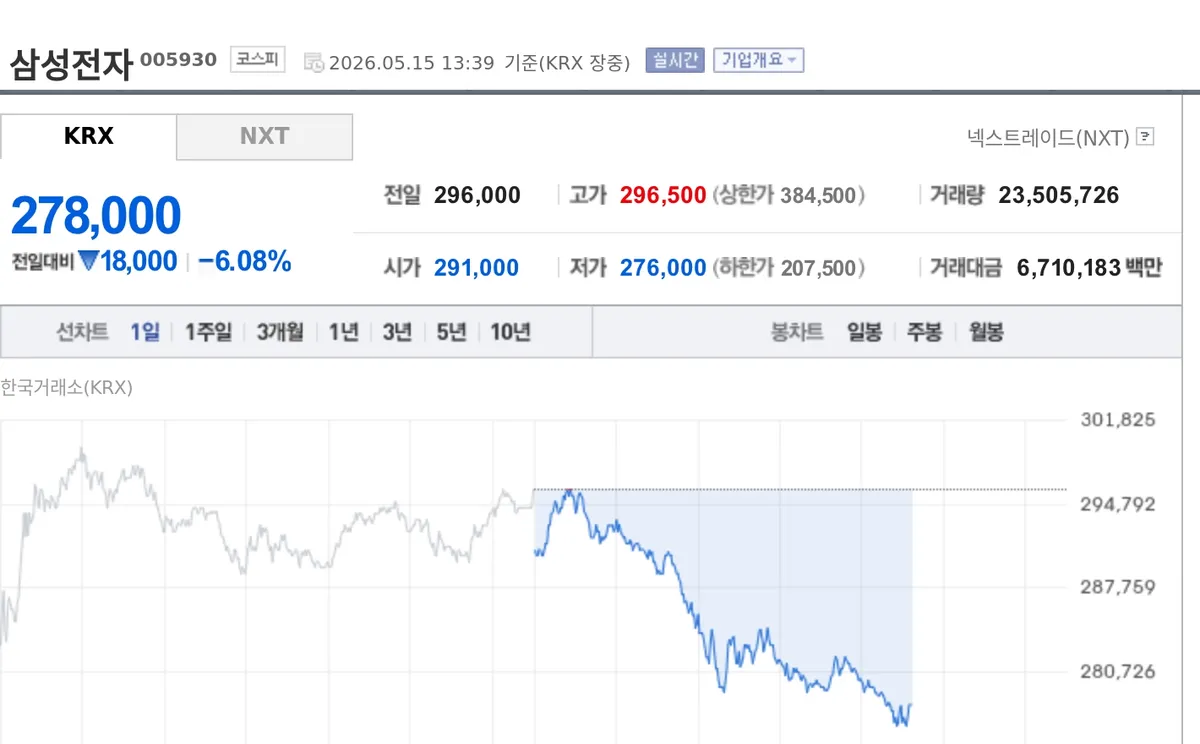Image resolution: width=1200 pixels, height=744 pixels.
Task: Expand the 기업개요 dropdown
Action: [758, 60]
